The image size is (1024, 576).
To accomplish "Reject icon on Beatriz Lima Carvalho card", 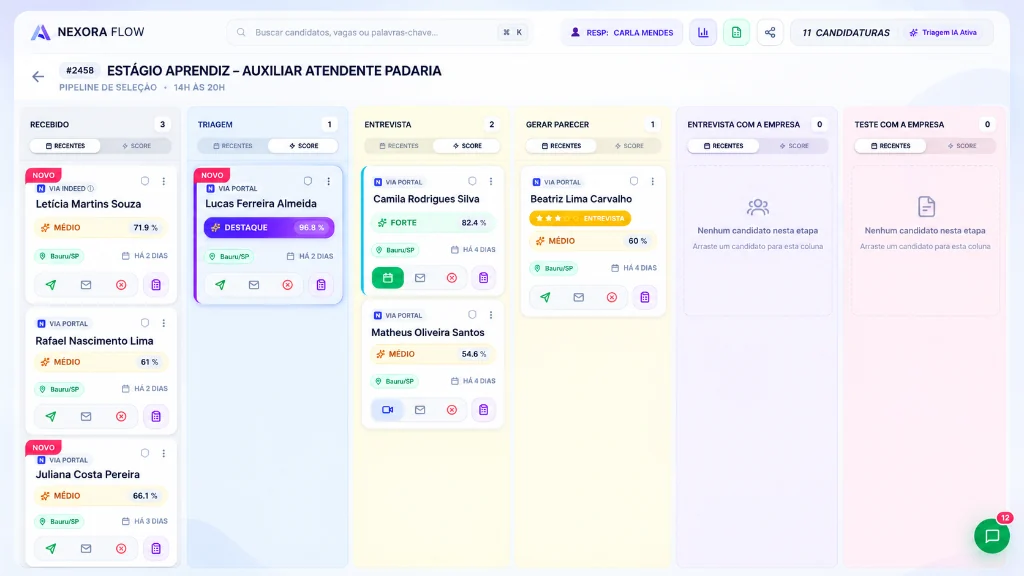I will click(x=612, y=297).
